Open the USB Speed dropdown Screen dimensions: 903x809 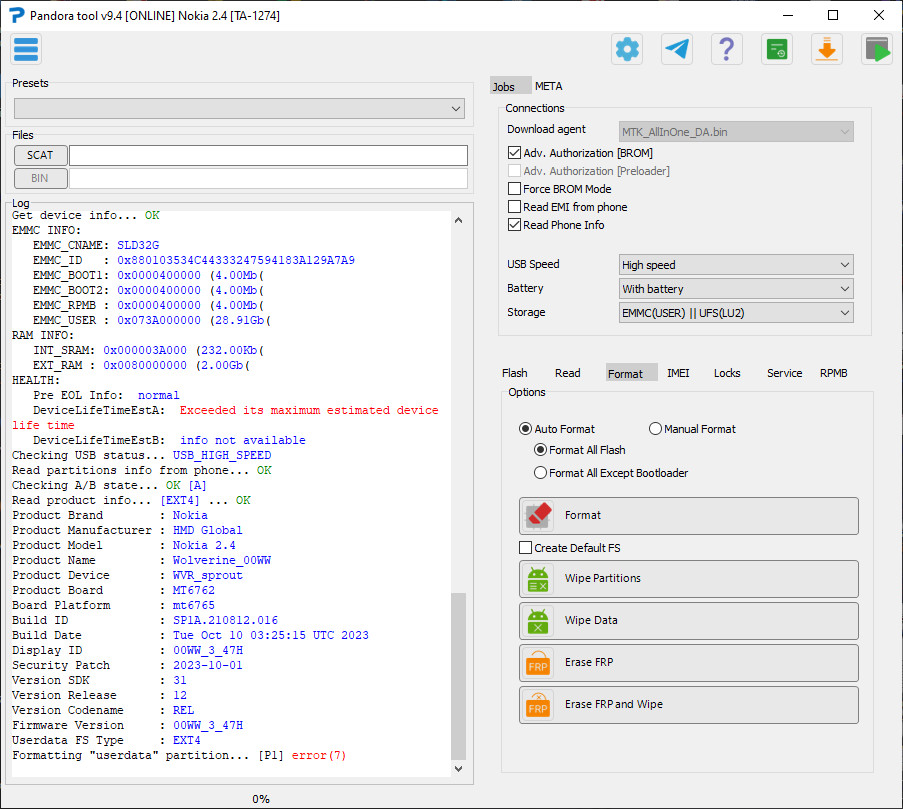736,265
